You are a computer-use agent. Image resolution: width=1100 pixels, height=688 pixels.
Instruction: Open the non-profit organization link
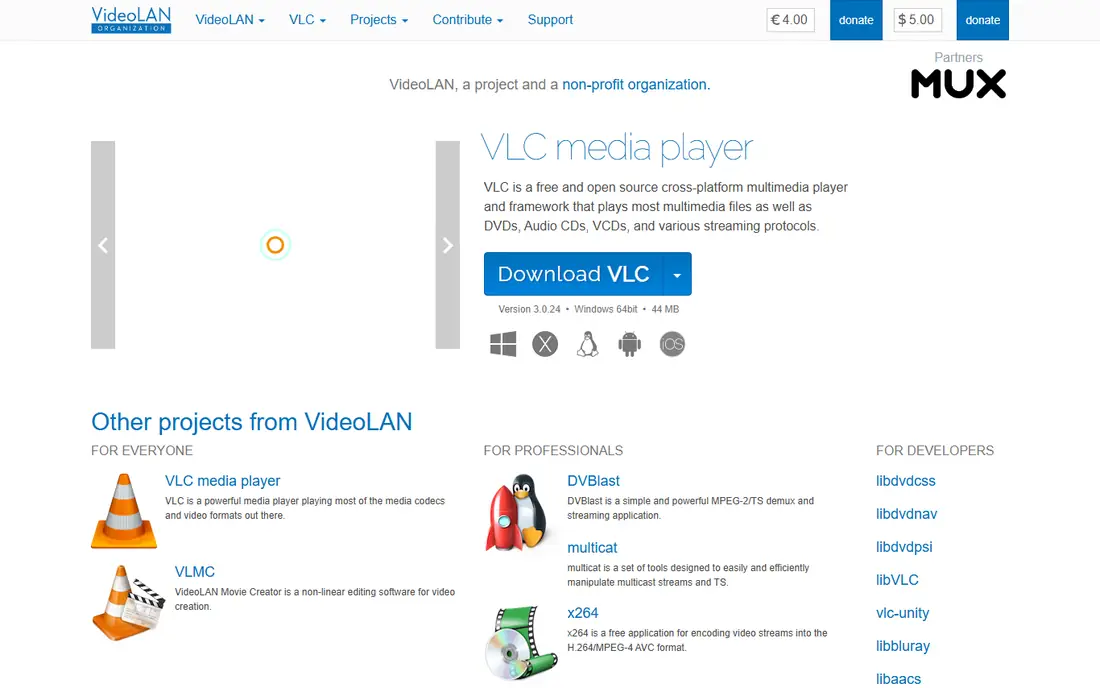(636, 84)
